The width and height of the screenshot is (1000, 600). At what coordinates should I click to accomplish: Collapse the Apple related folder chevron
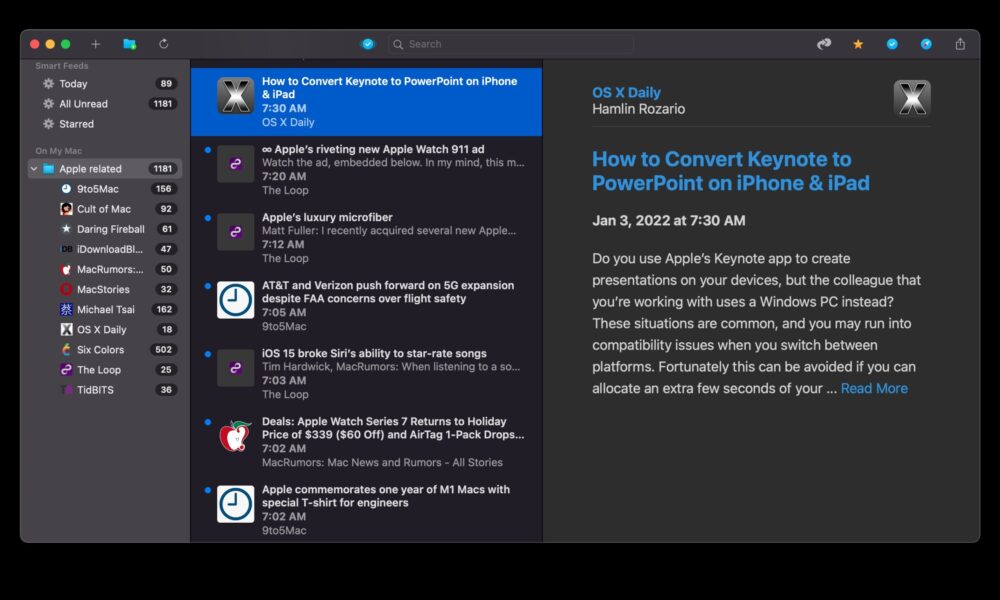[x=34, y=169]
